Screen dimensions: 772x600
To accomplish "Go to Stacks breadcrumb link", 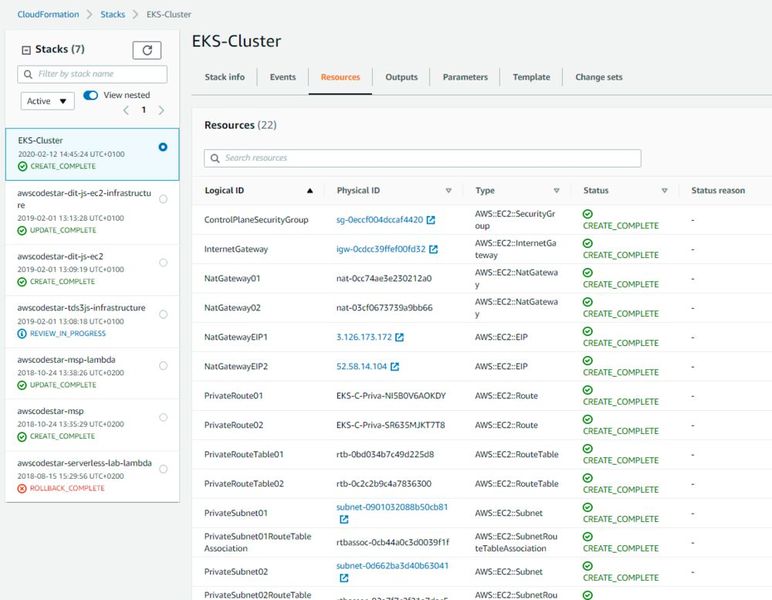I will [x=113, y=14].
